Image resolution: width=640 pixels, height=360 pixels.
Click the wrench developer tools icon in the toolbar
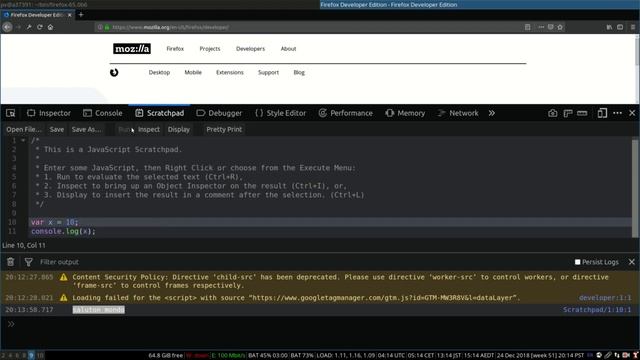click(x=29, y=27)
